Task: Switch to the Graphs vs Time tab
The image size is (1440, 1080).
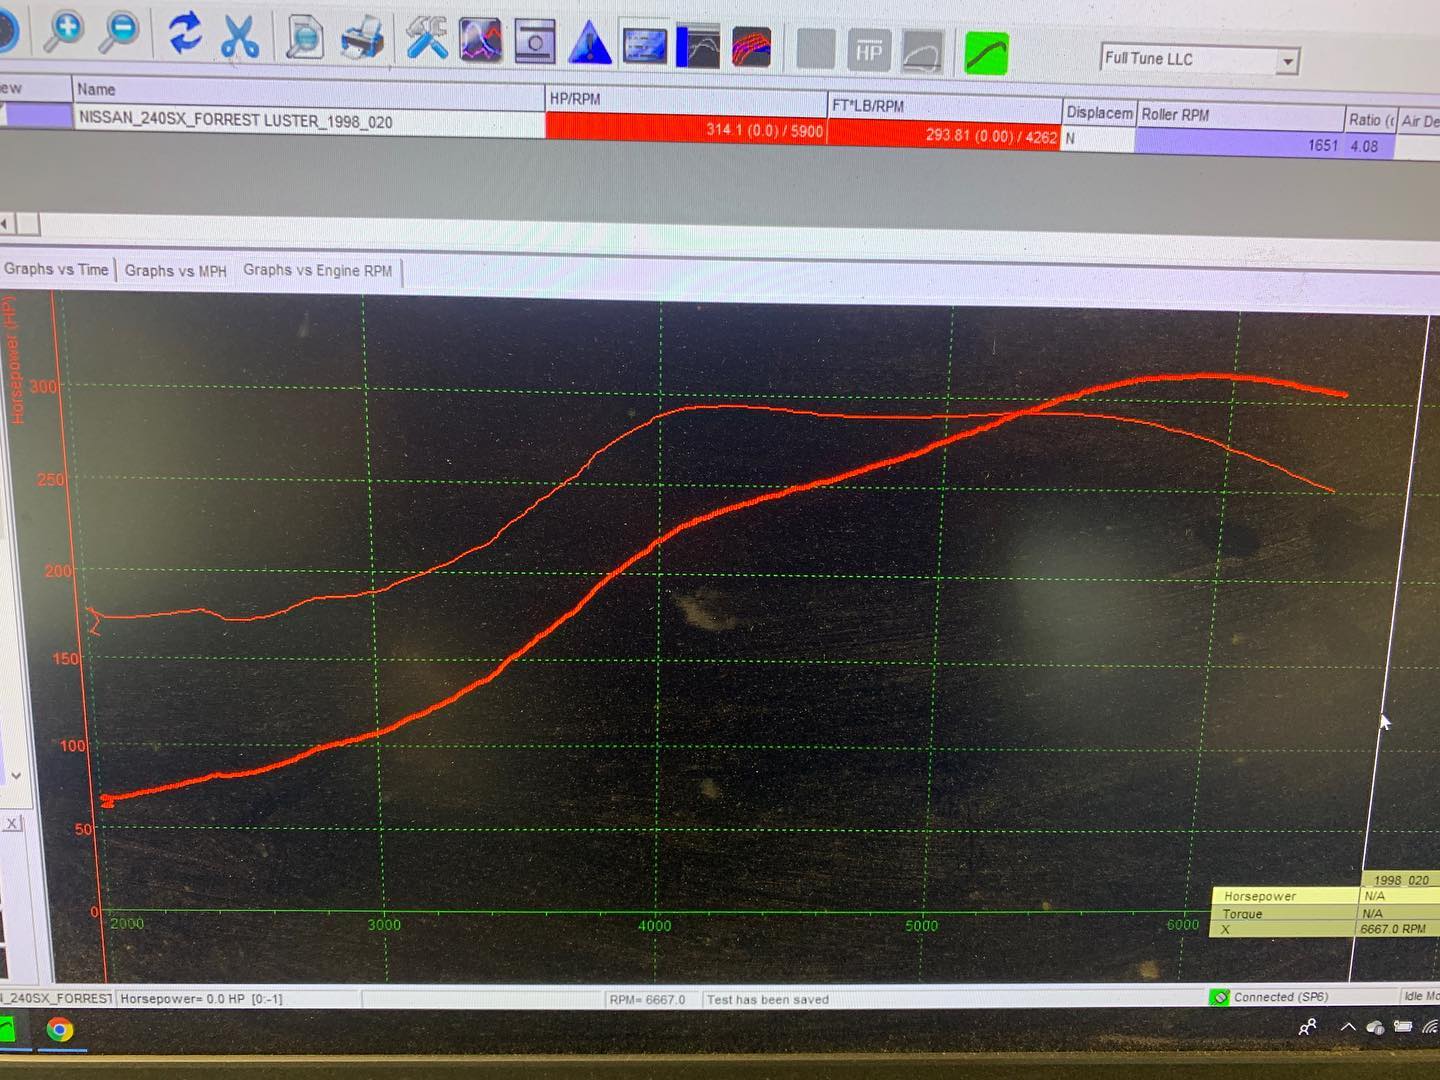Action: 56,269
